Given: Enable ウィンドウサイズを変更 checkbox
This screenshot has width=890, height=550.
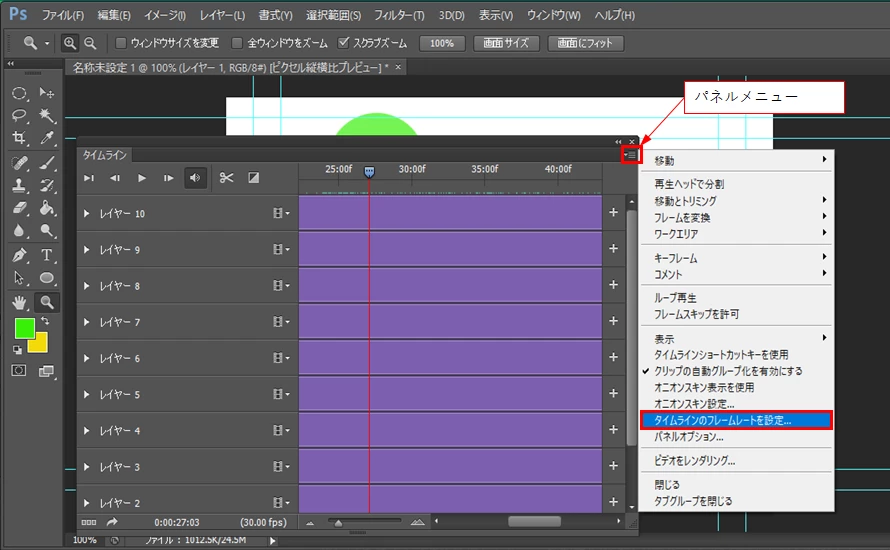Looking at the screenshot, I should [120, 43].
